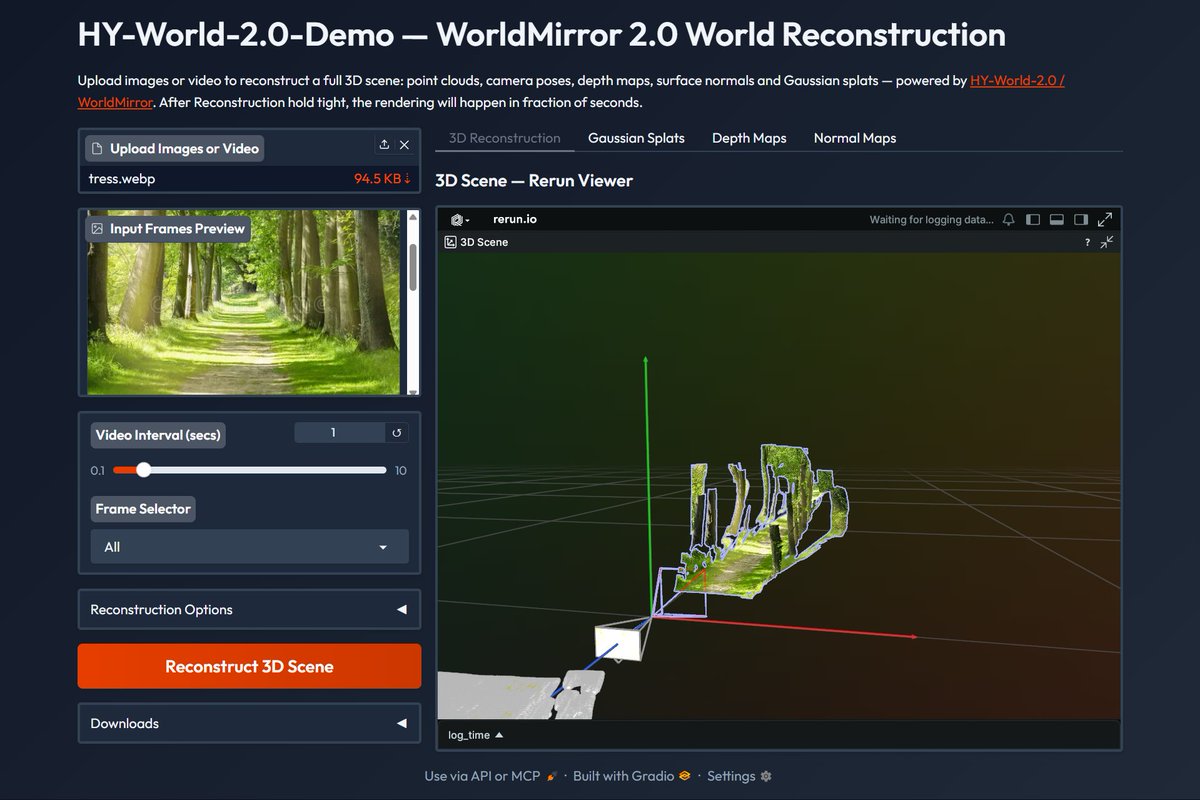
Task: Enter fullscreen mode in Rerun viewer
Action: coord(1105,219)
